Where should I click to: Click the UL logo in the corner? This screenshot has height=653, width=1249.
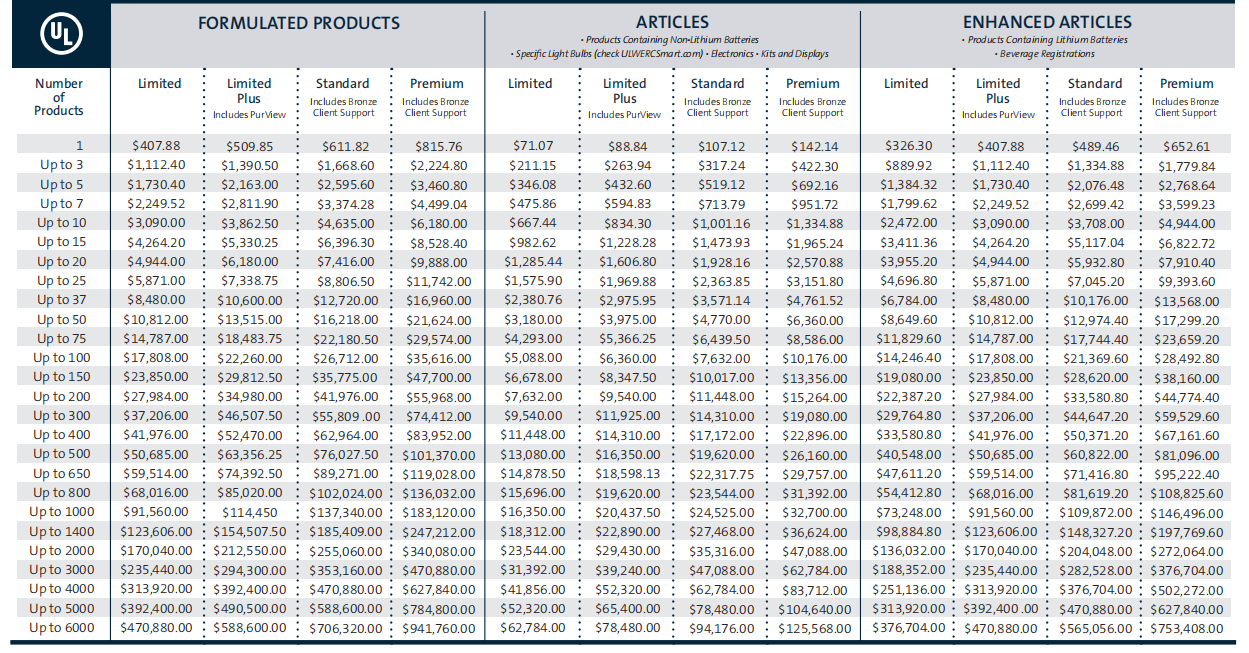(x=60, y=35)
